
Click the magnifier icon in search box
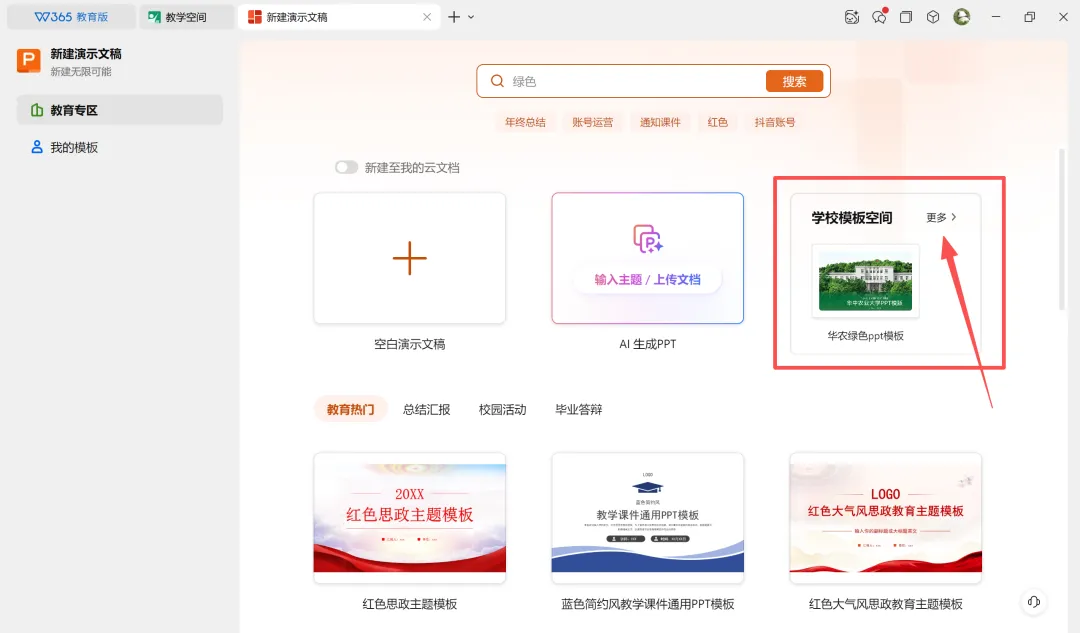497,81
